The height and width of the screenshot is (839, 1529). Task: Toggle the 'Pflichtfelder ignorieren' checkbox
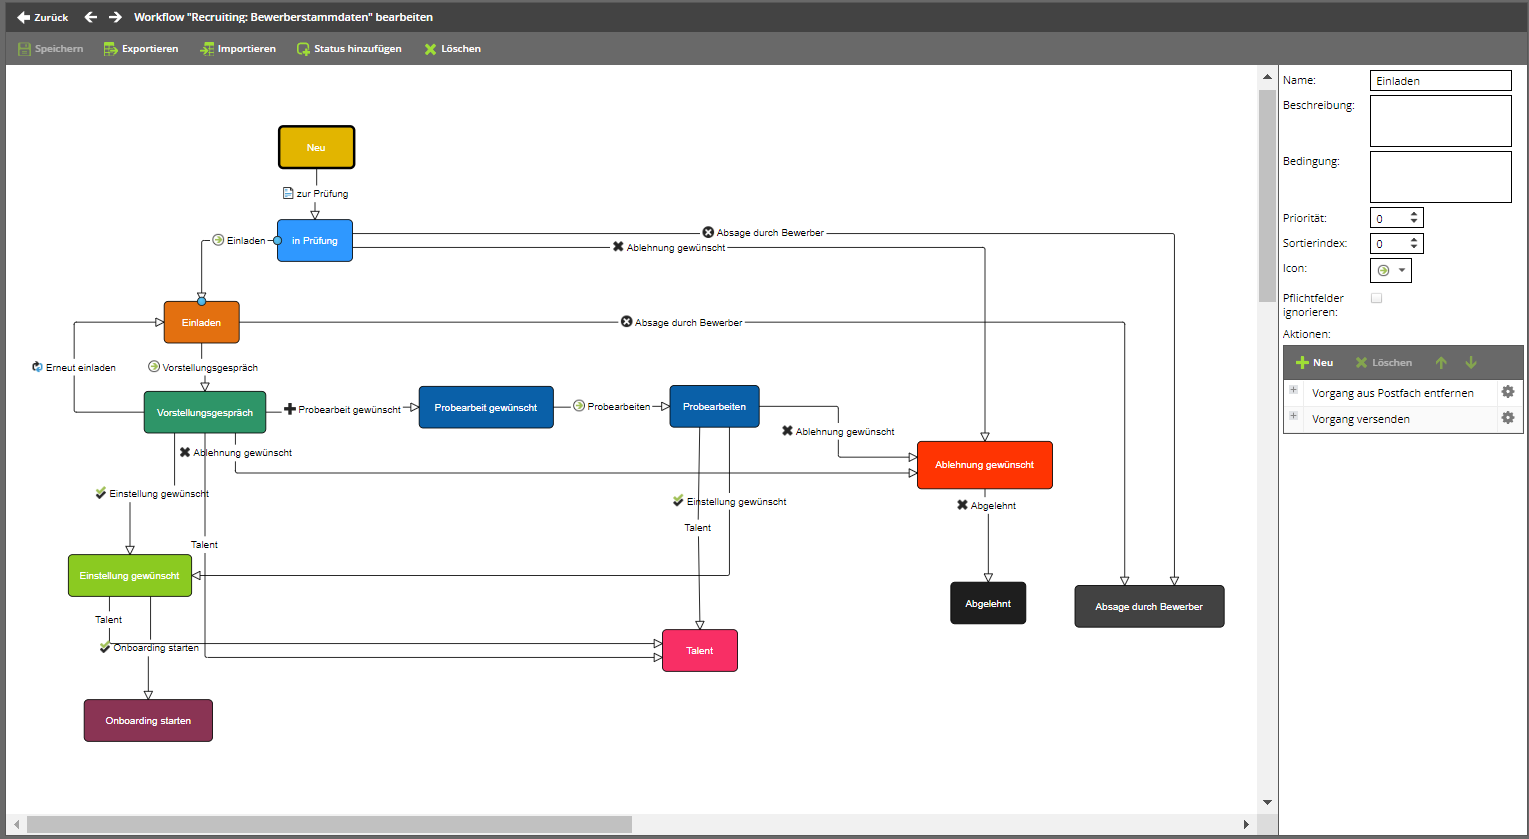(x=1377, y=298)
